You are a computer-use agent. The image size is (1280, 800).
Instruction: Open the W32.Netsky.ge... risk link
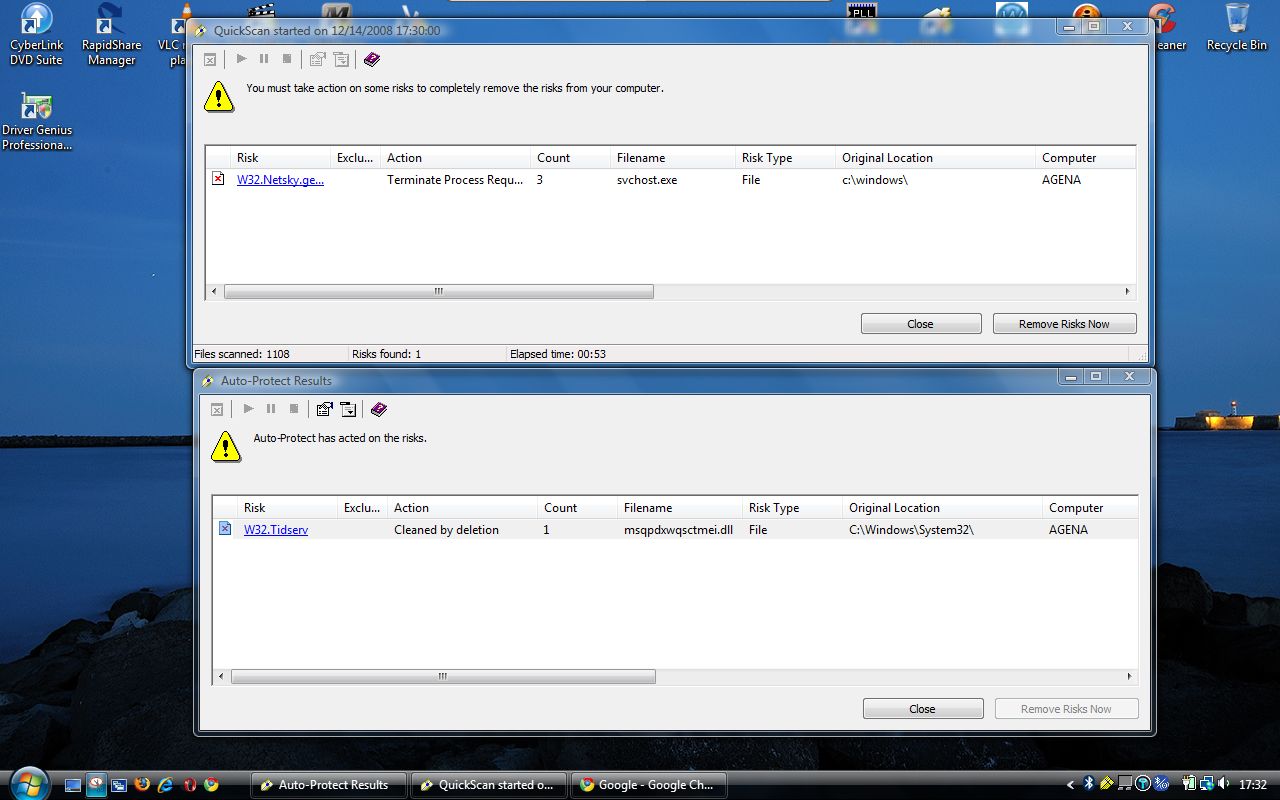click(x=280, y=180)
